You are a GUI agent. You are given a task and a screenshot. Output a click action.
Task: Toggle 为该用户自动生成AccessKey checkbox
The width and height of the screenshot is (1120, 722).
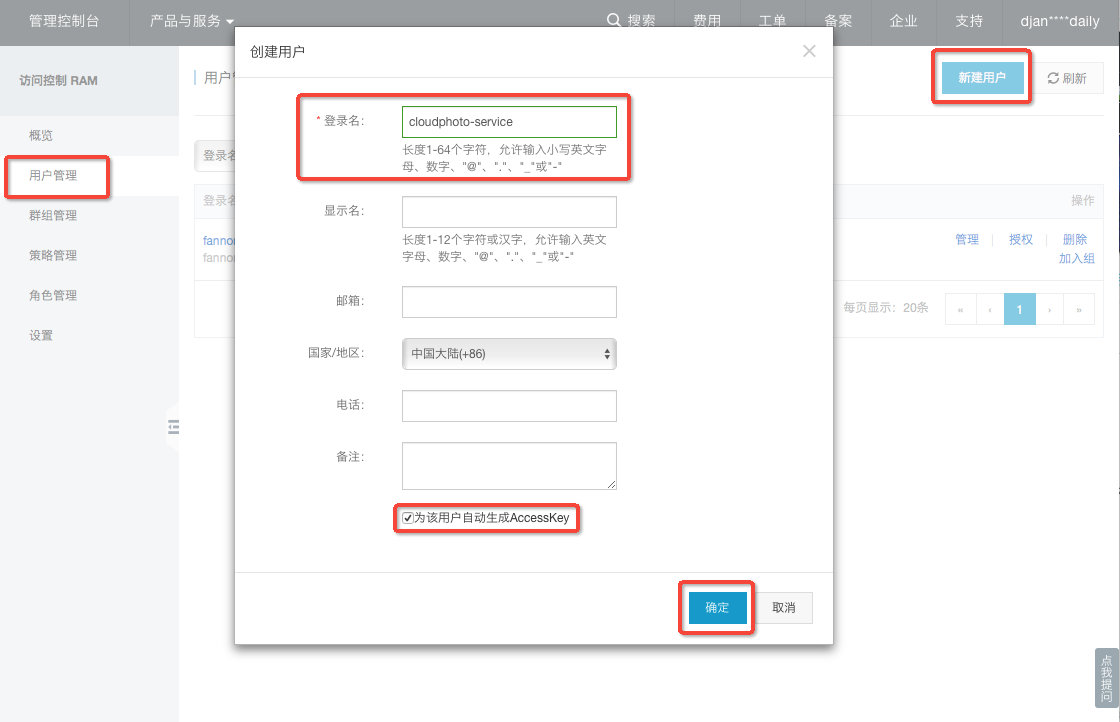point(408,518)
